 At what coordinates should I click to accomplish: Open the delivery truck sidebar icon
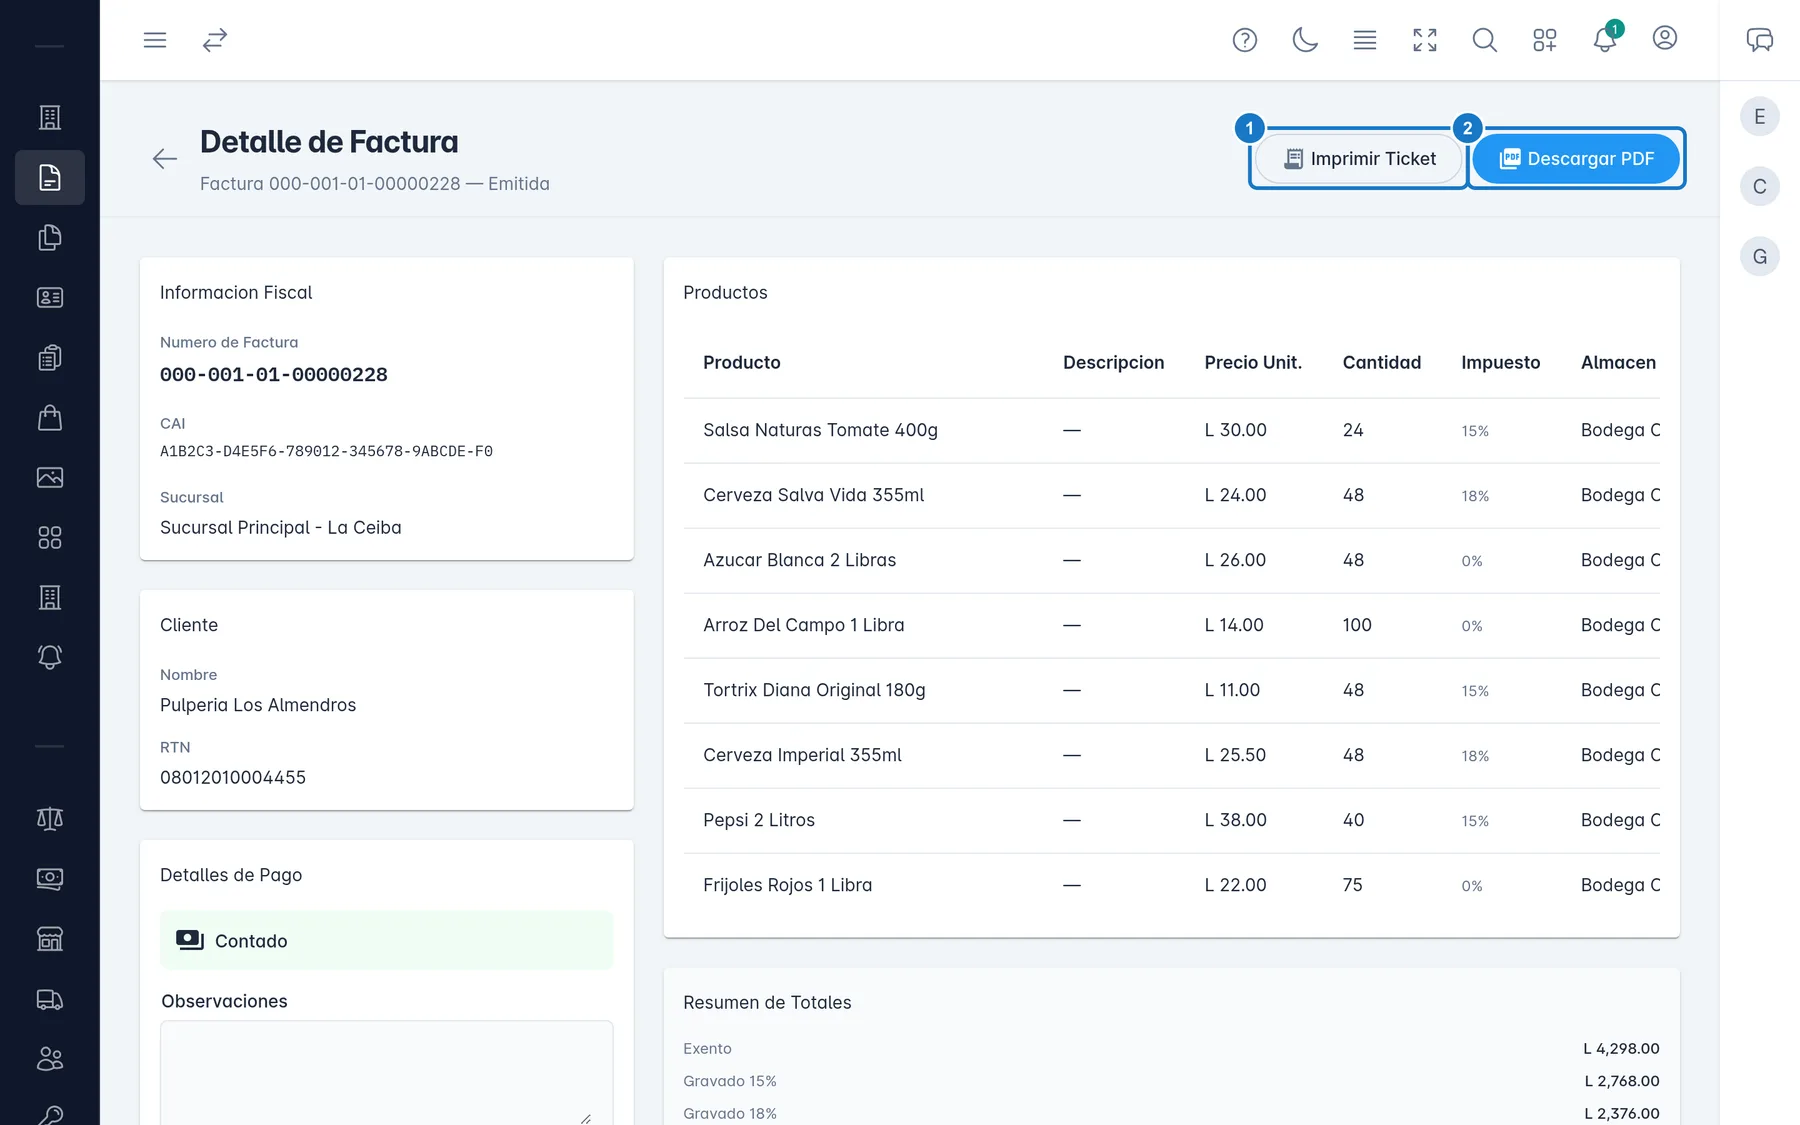(x=50, y=999)
